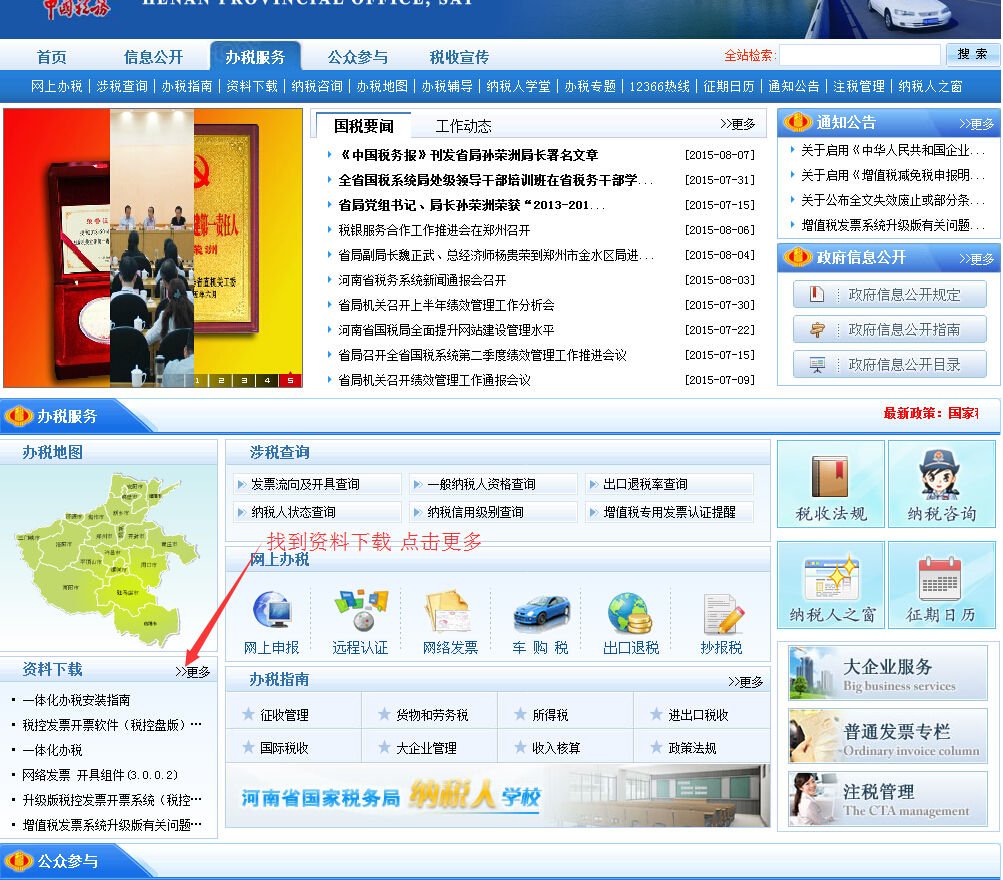Switch to the 国税要闻 headlines tab
This screenshot has height=880, width=1003.
363,124
